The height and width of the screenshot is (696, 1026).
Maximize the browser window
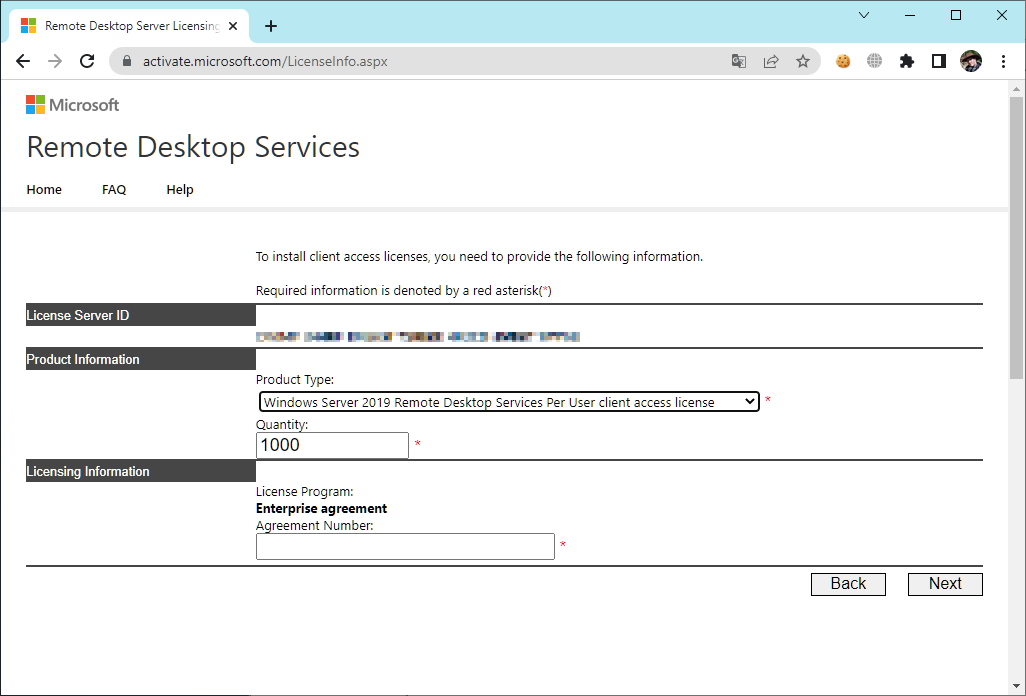click(955, 15)
